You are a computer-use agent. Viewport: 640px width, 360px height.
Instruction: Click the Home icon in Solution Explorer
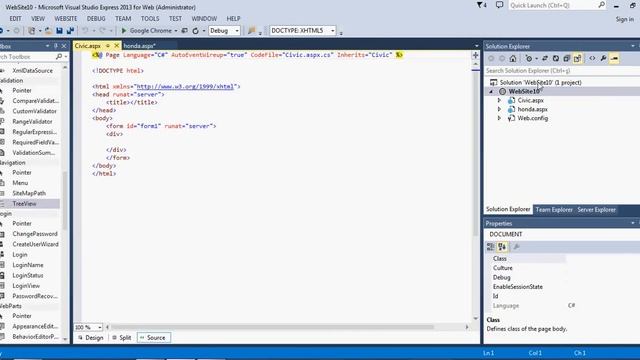[x=513, y=58]
